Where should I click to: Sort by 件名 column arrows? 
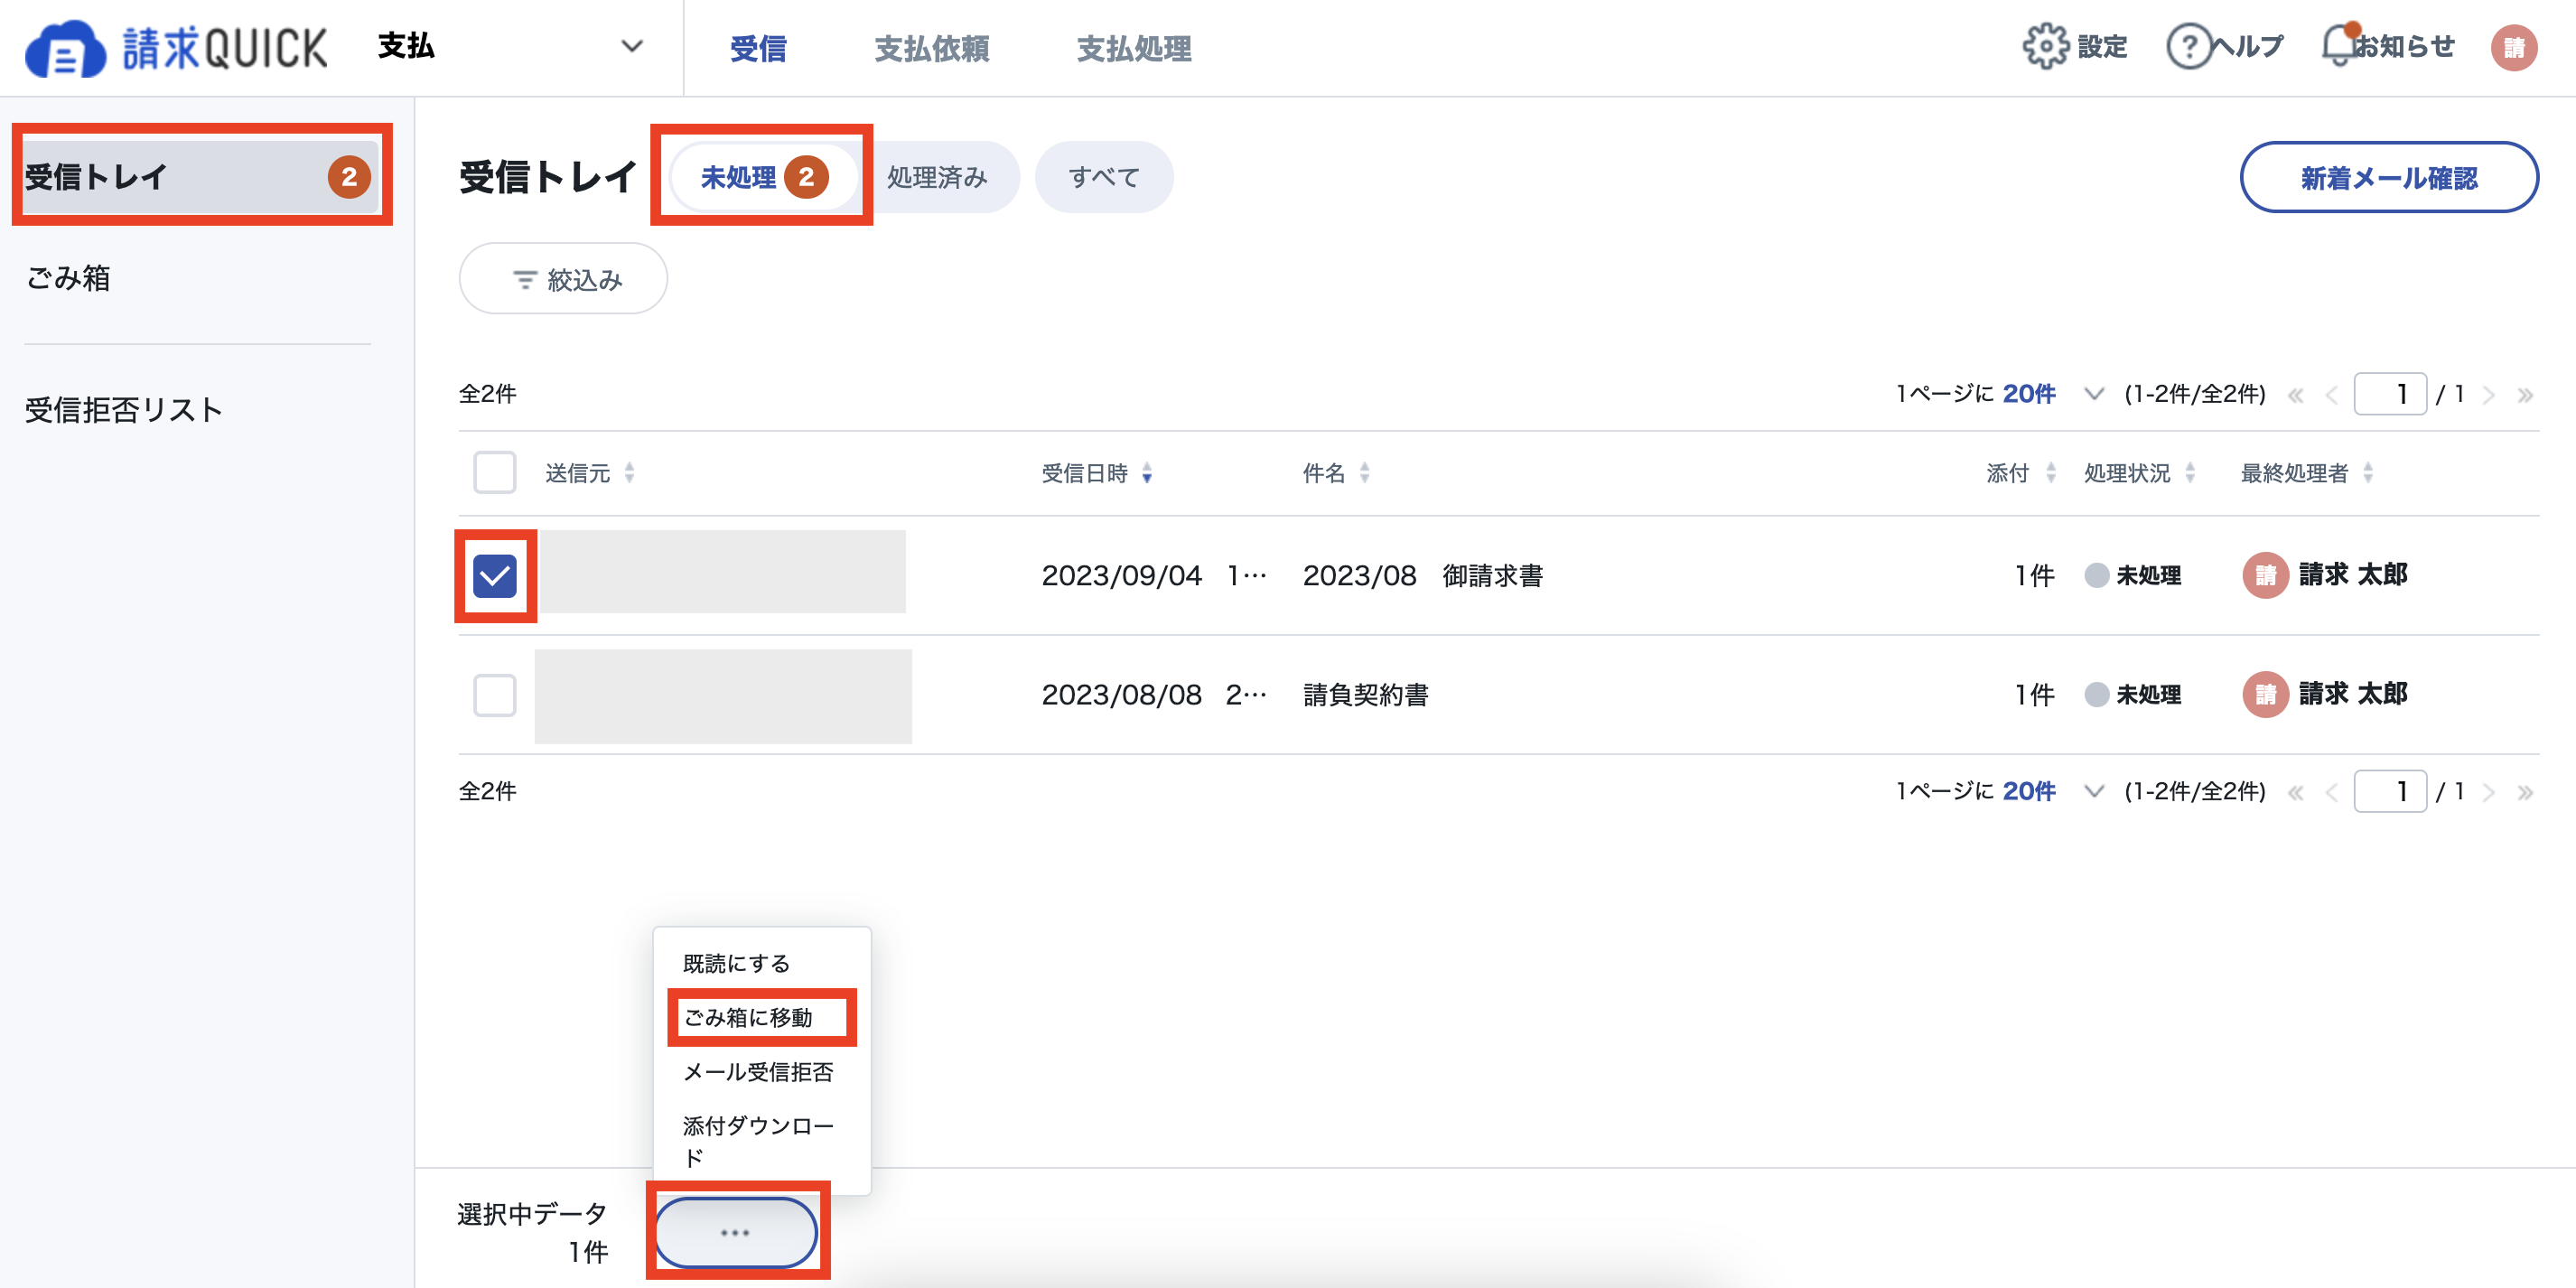pyautogui.click(x=1364, y=473)
